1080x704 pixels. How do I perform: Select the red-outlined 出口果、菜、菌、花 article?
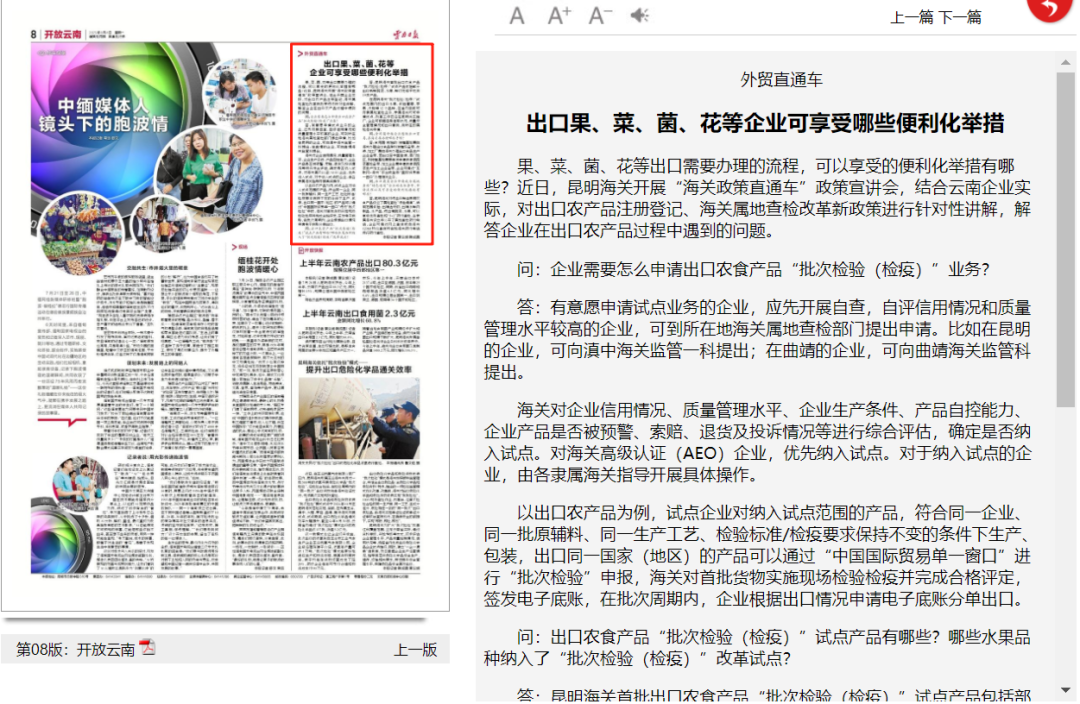click(361, 144)
